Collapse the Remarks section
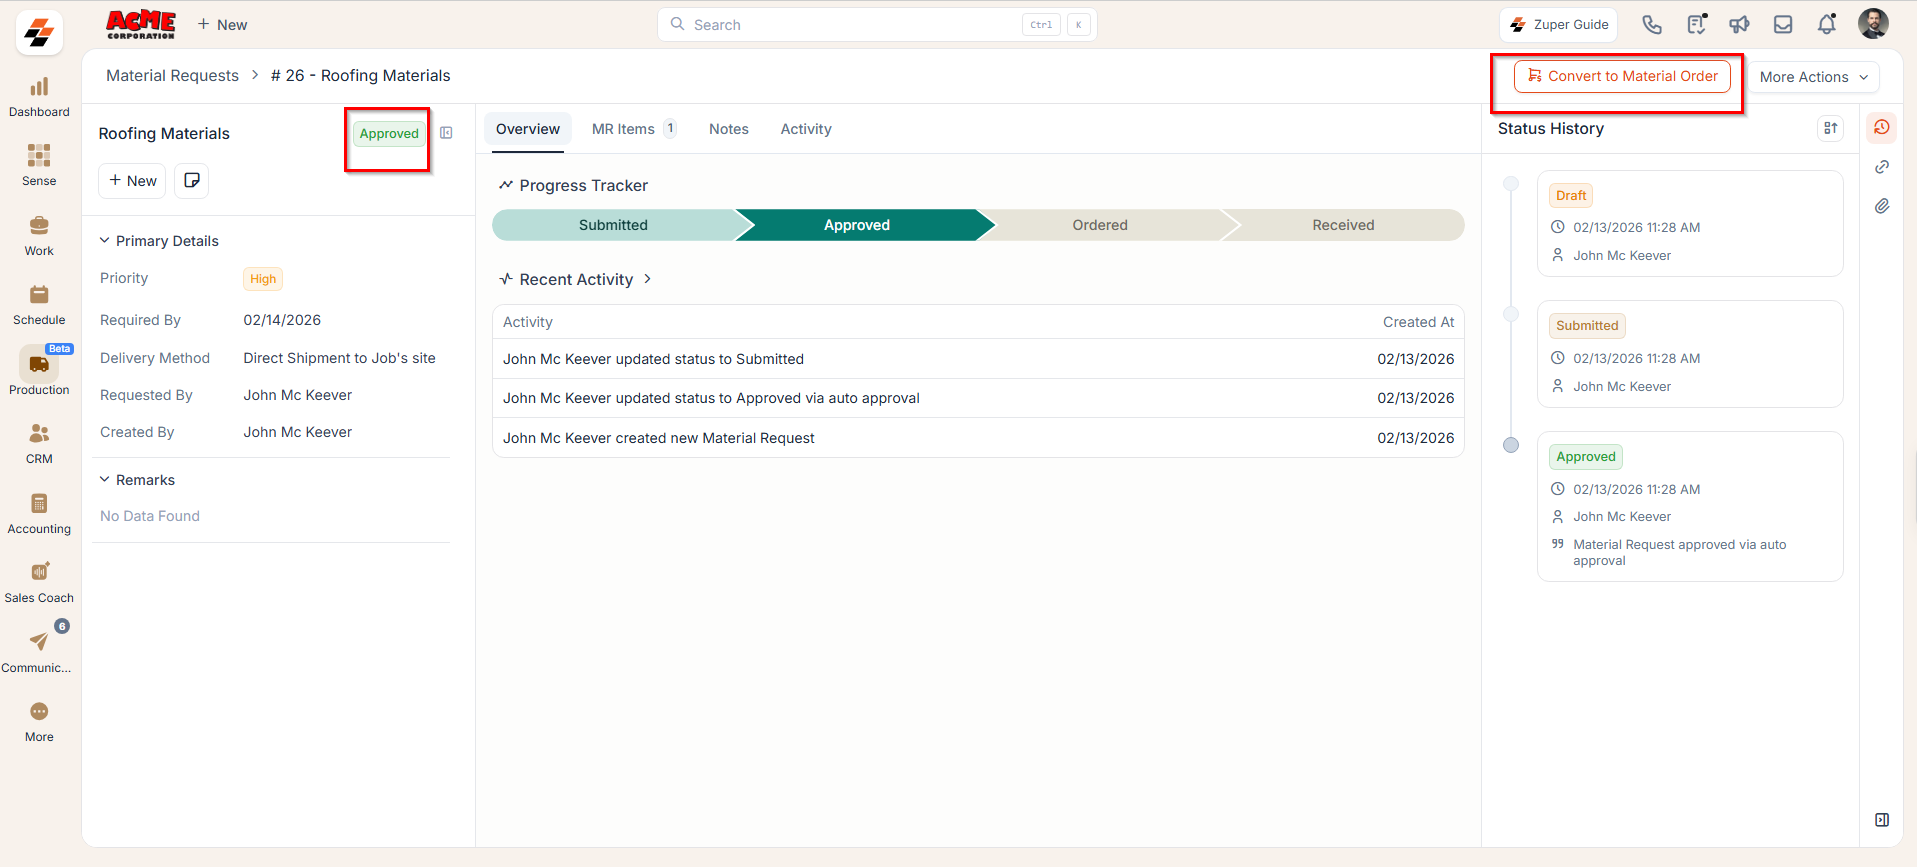The height and width of the screenshot is (867, 1917). tap(104, 480)
